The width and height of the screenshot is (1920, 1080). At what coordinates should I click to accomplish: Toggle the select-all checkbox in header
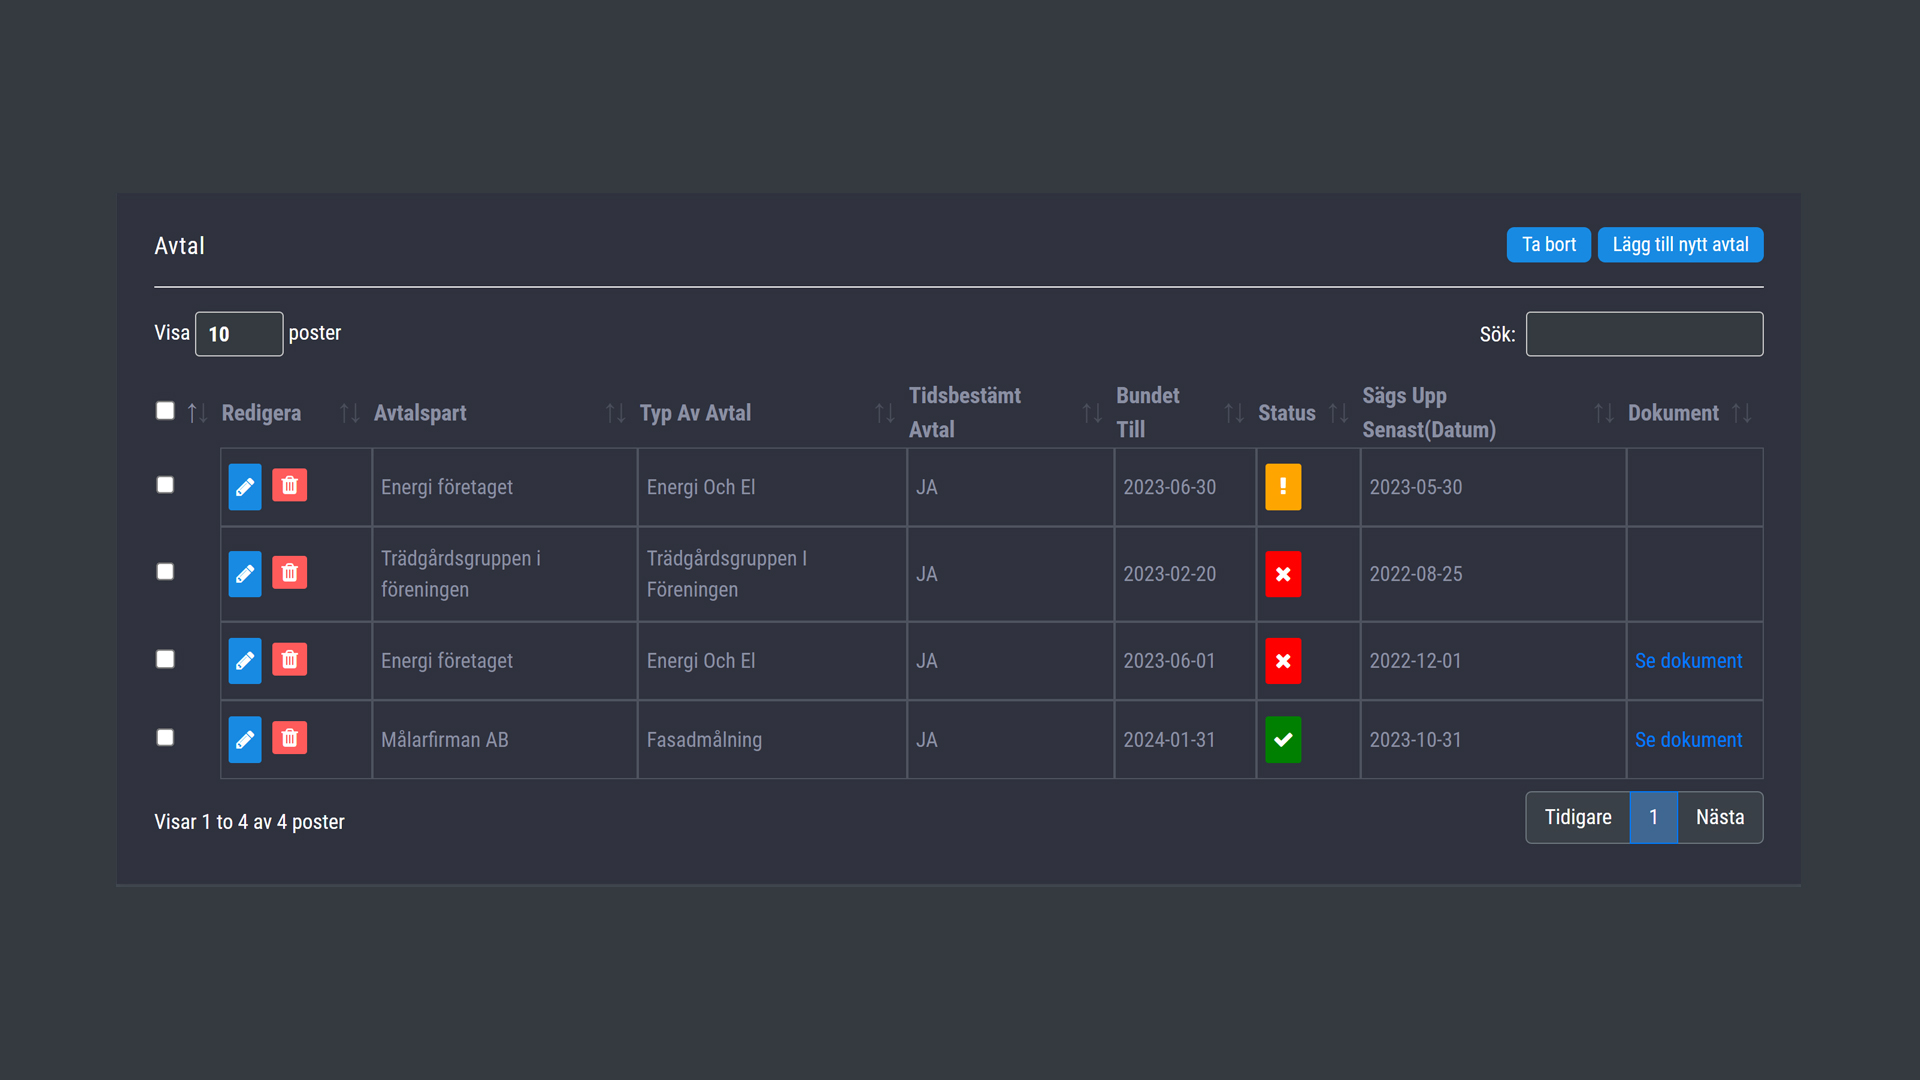pos(165,411)
